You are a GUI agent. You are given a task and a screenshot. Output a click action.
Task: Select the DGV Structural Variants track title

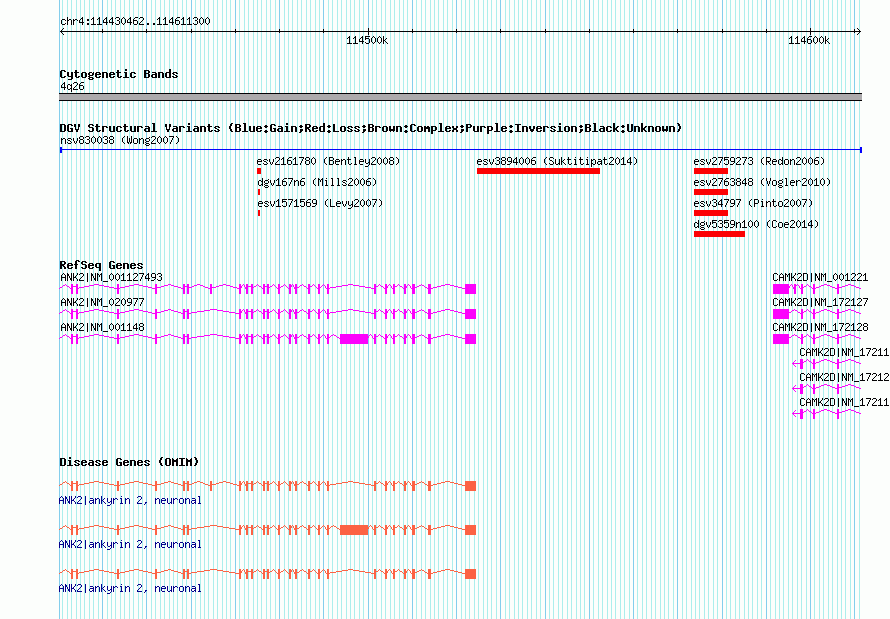[371, 128]
